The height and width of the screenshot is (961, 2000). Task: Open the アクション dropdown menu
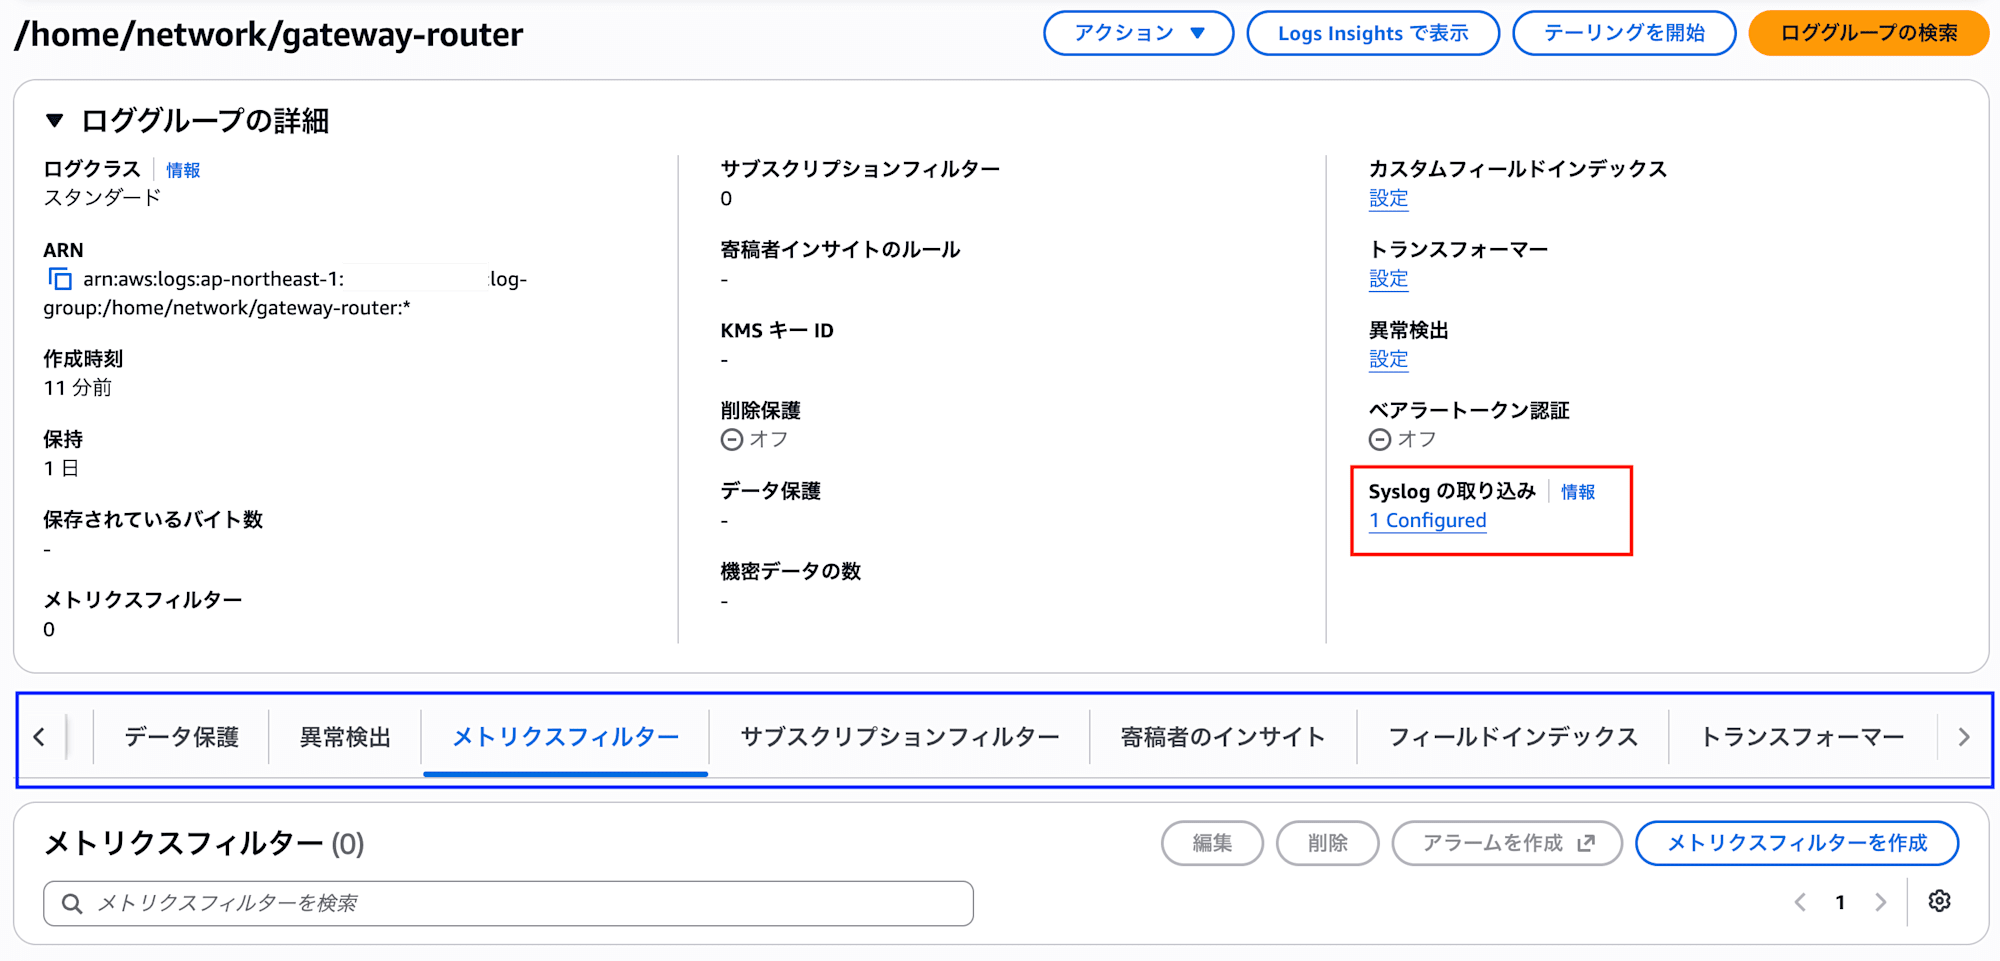coord(1138,33)
